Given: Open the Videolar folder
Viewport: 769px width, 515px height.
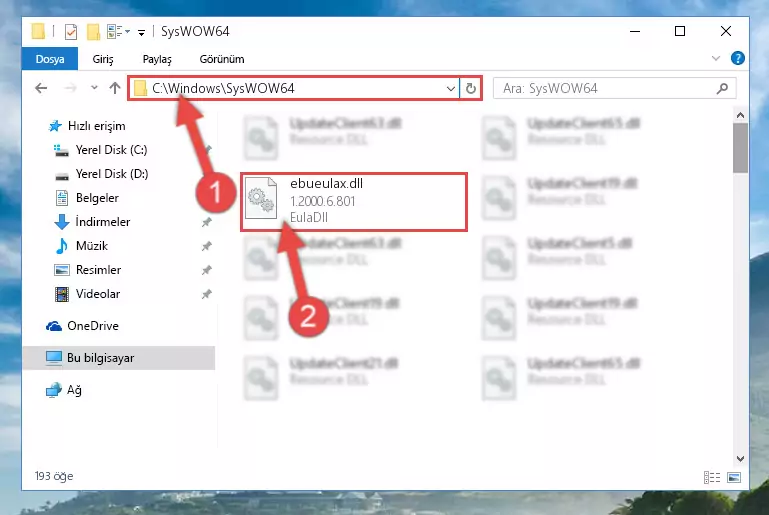Looking at the screenshot, I should click(x=98, y=294).
